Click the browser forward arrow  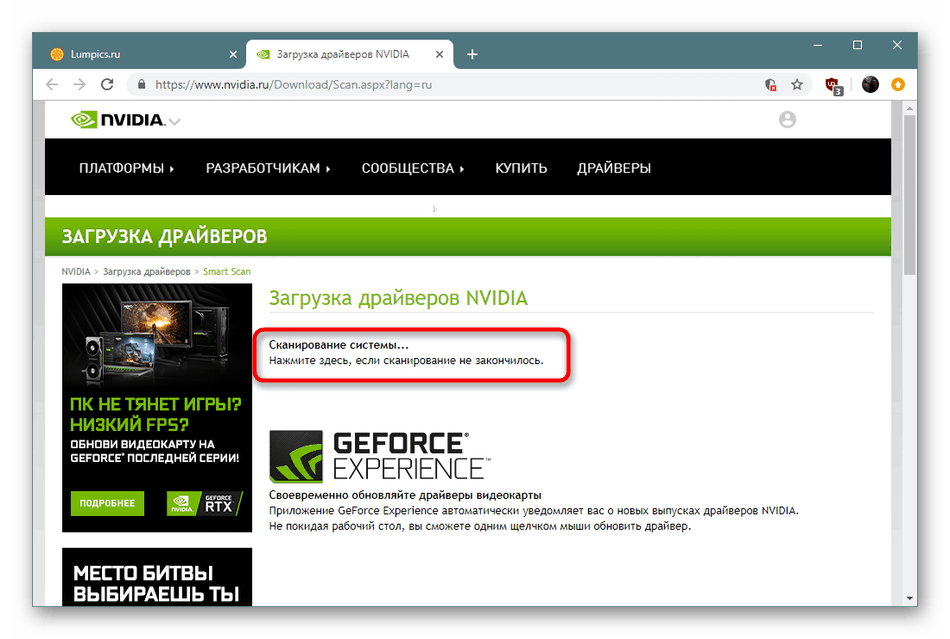[79, 85]
